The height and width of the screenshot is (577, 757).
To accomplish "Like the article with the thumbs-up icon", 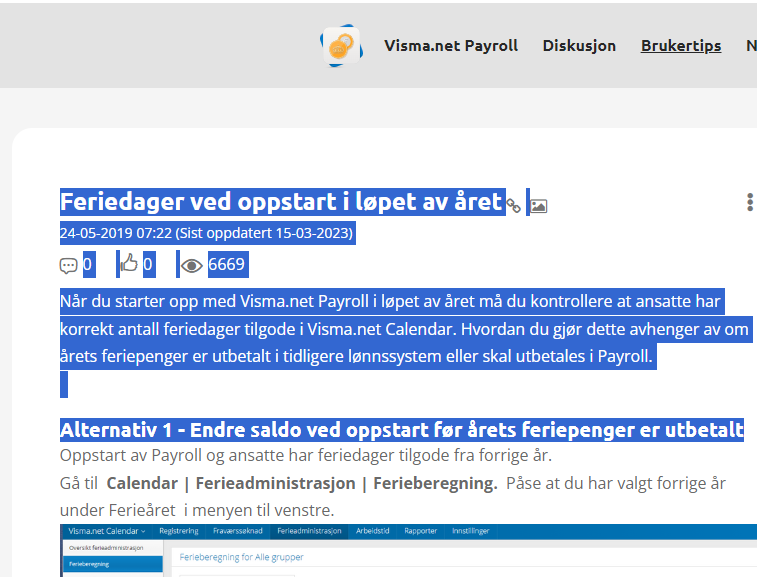I will [x=129, y=264].
